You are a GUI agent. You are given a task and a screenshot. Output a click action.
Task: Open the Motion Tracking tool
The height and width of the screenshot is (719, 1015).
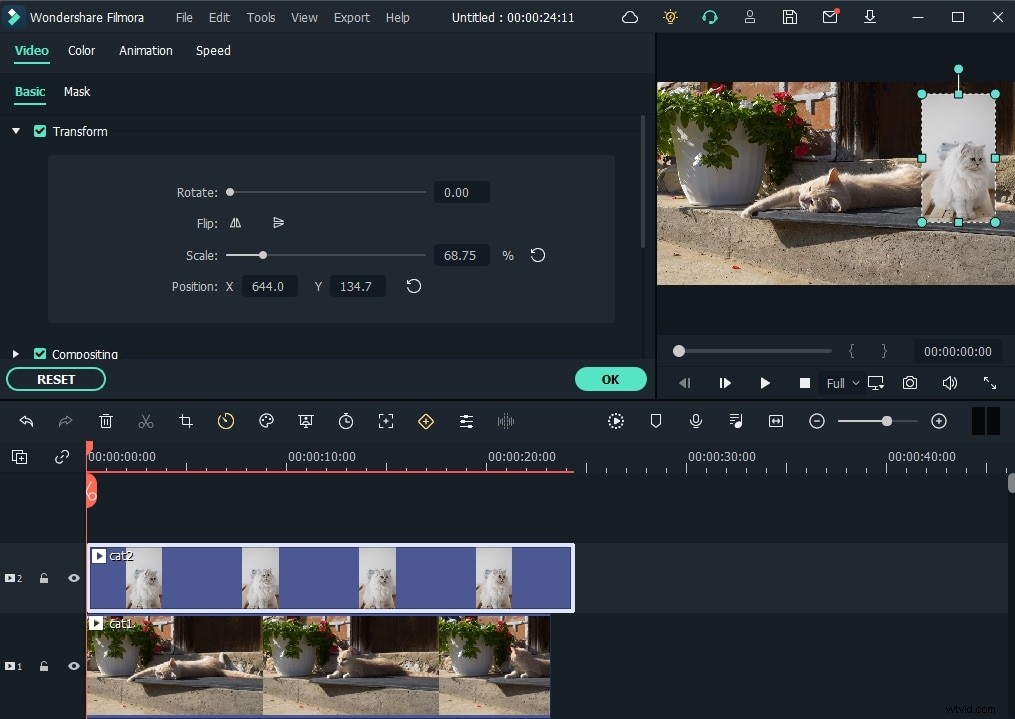(x=386, y=420)
